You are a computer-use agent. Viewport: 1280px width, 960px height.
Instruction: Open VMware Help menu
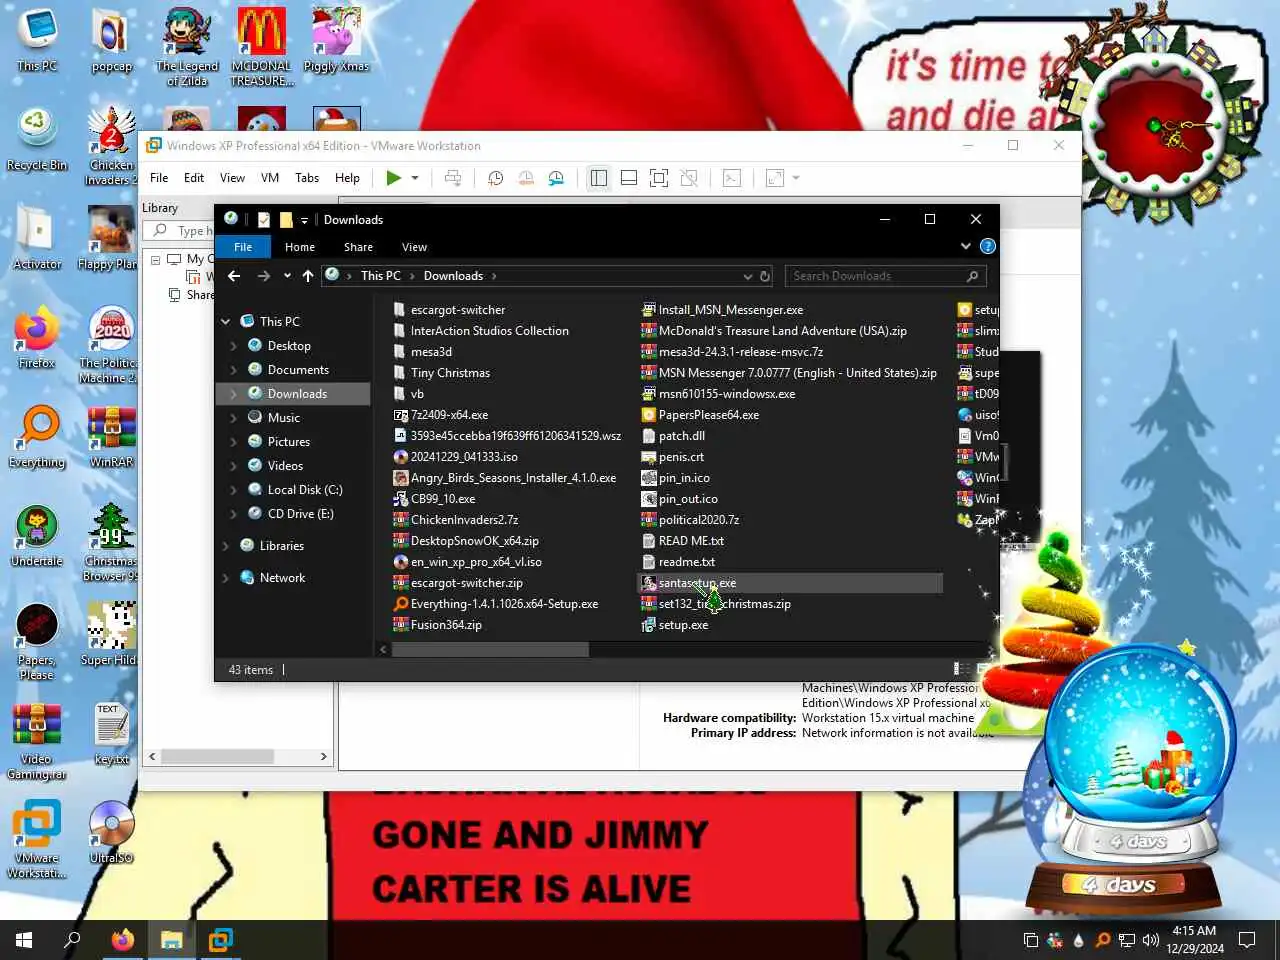point(347,178)
